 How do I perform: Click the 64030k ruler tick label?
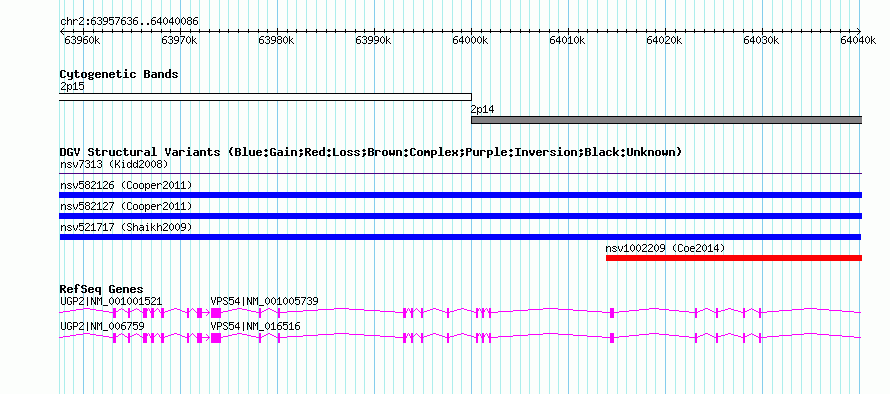point(762,40)
